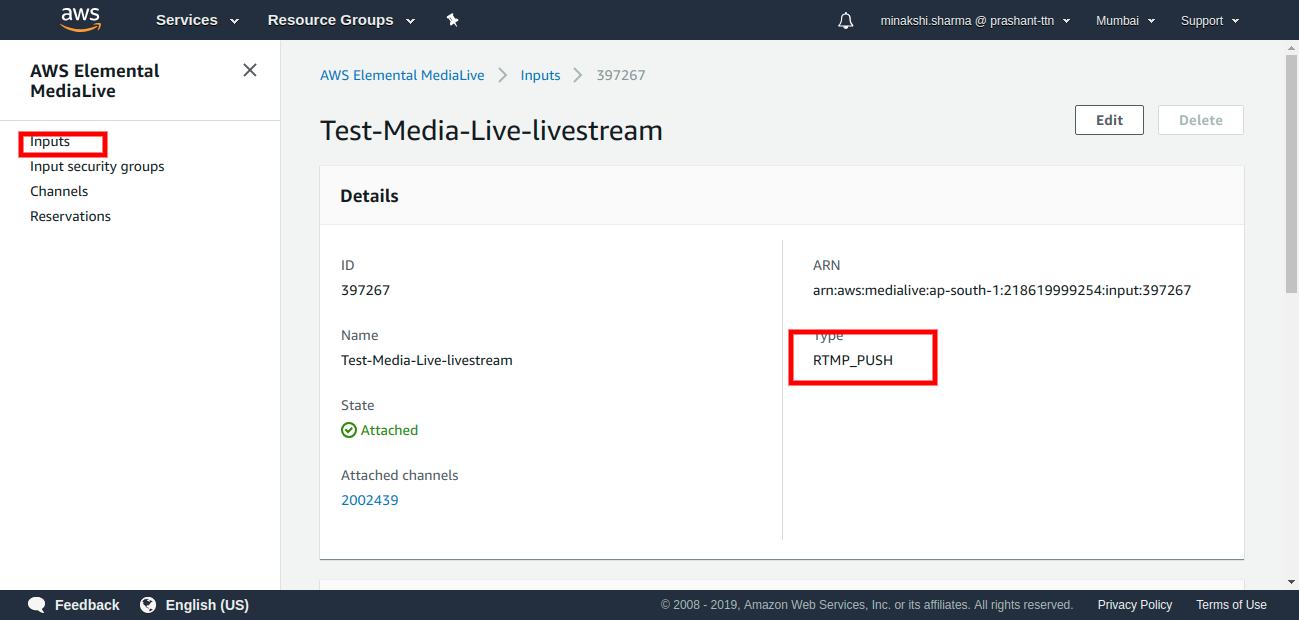Change language via English (US)
Viewport: 1299px width, 620px height.
(x=207, y=605)
